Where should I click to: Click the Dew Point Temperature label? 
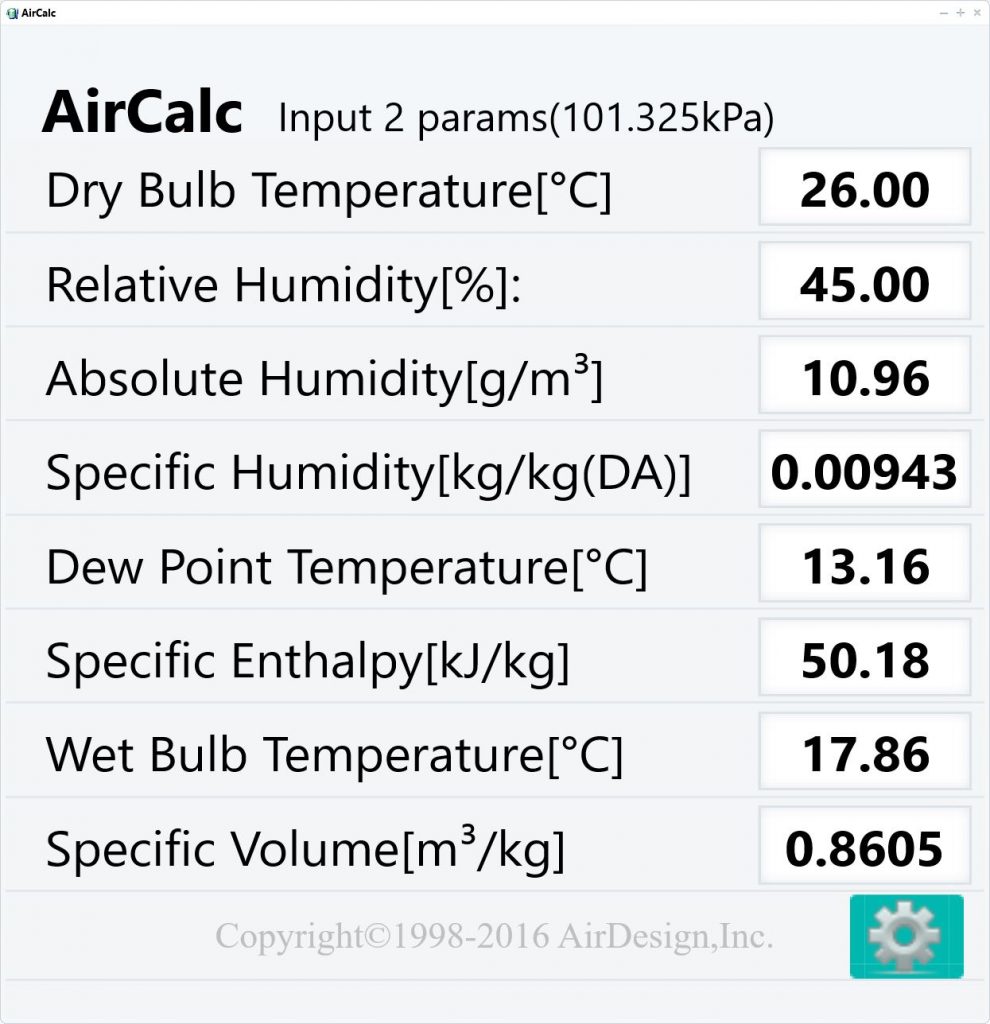point(345,565)
